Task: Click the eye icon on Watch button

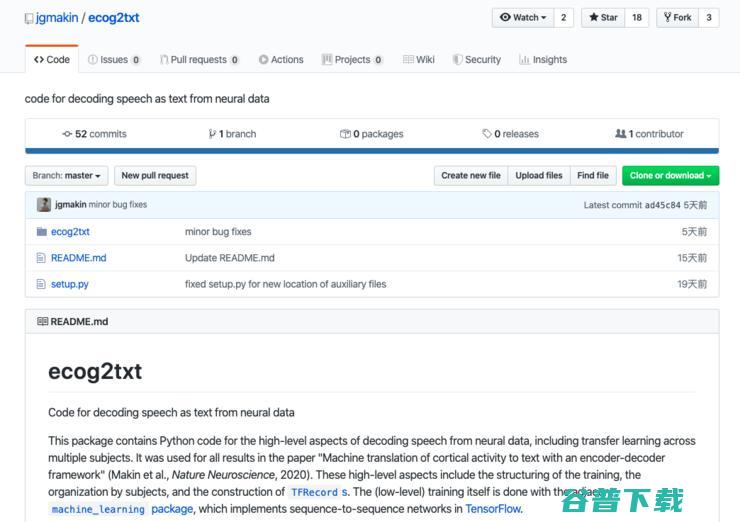Action: (x=505, y=17)
